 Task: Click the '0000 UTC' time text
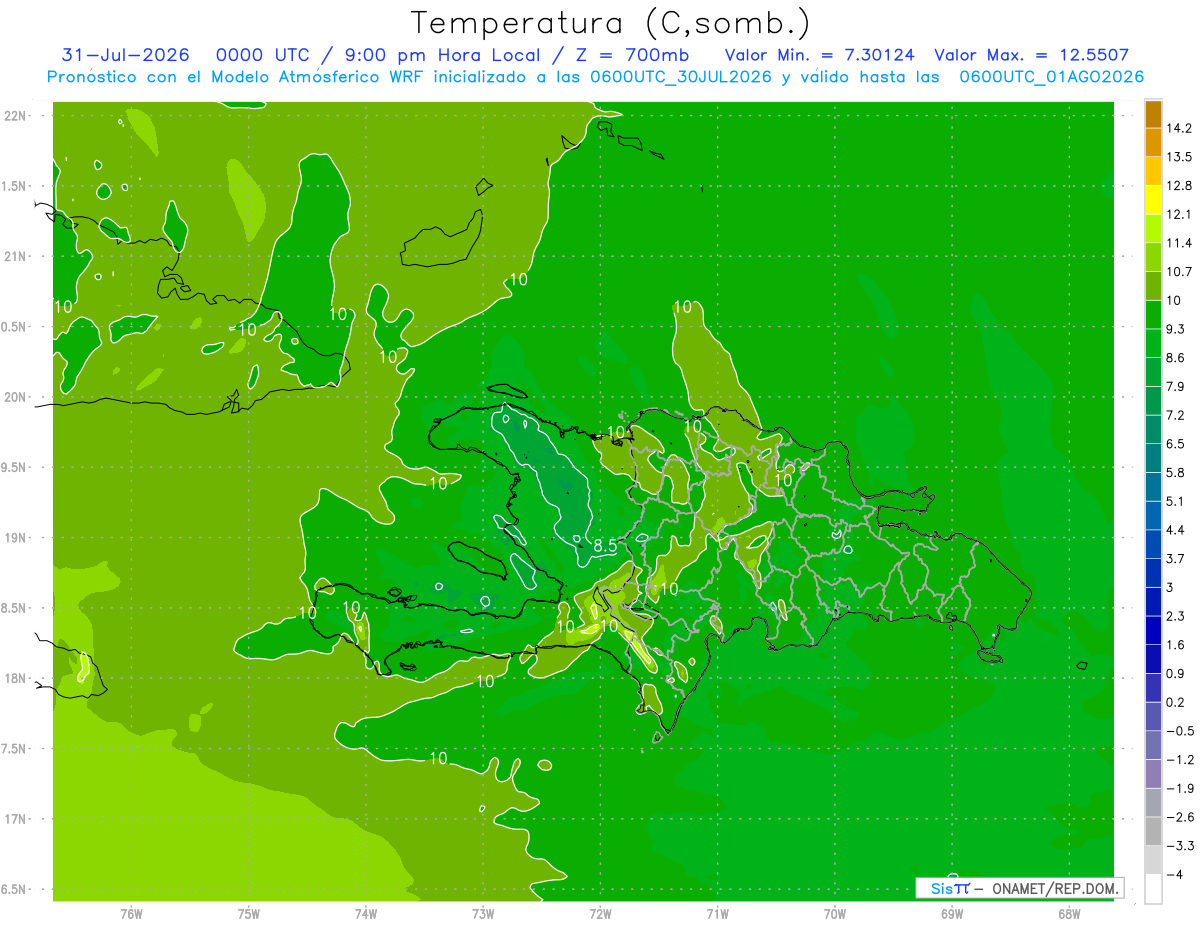(x=262, y=55)
